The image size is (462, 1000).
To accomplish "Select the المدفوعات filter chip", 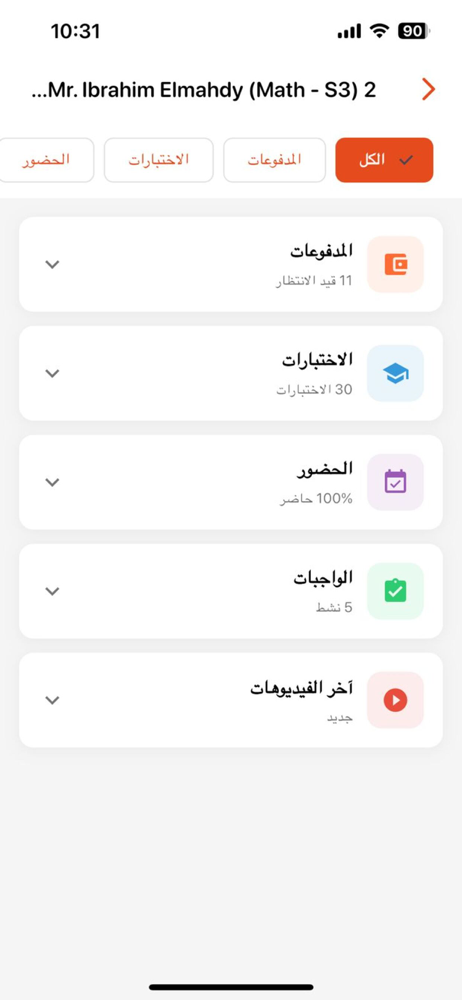I will point(274,160).
